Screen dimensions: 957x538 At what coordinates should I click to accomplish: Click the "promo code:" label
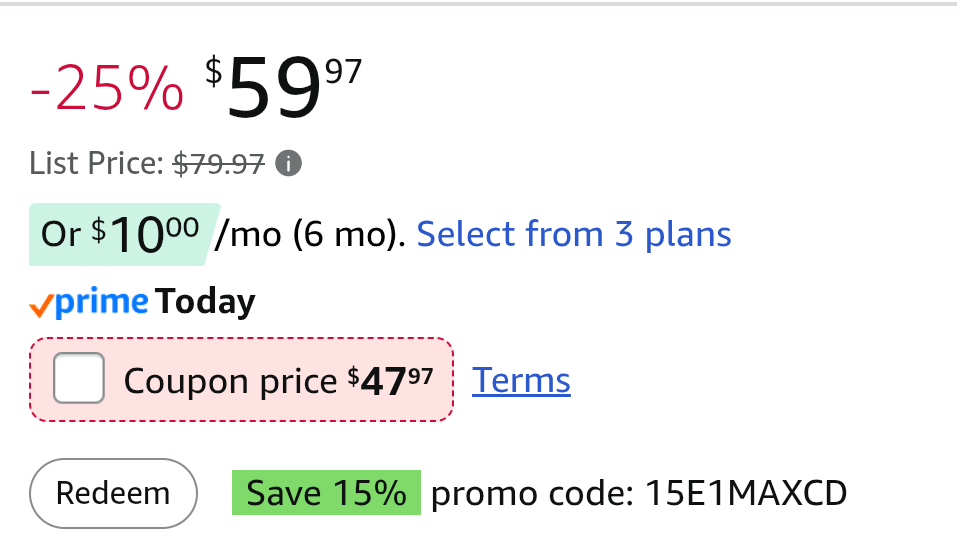(x=532, y=493)
